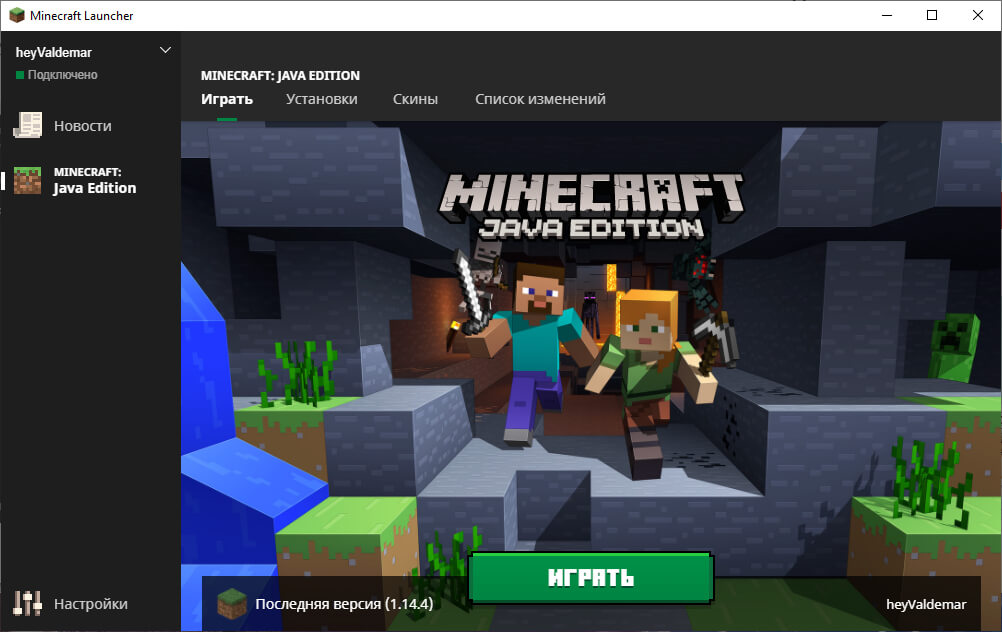The height and width of the screenshot is (632, 1002).
Task: Click the heyValdemar name in the bottom bar
Action: click(926, 605)
